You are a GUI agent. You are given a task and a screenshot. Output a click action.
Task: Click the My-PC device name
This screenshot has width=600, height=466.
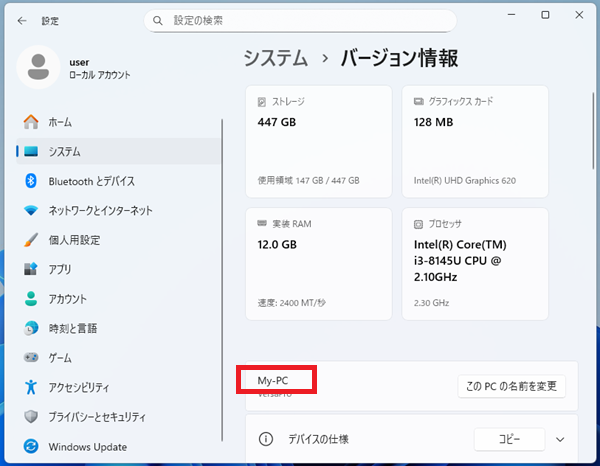click(x=273, y=381)
